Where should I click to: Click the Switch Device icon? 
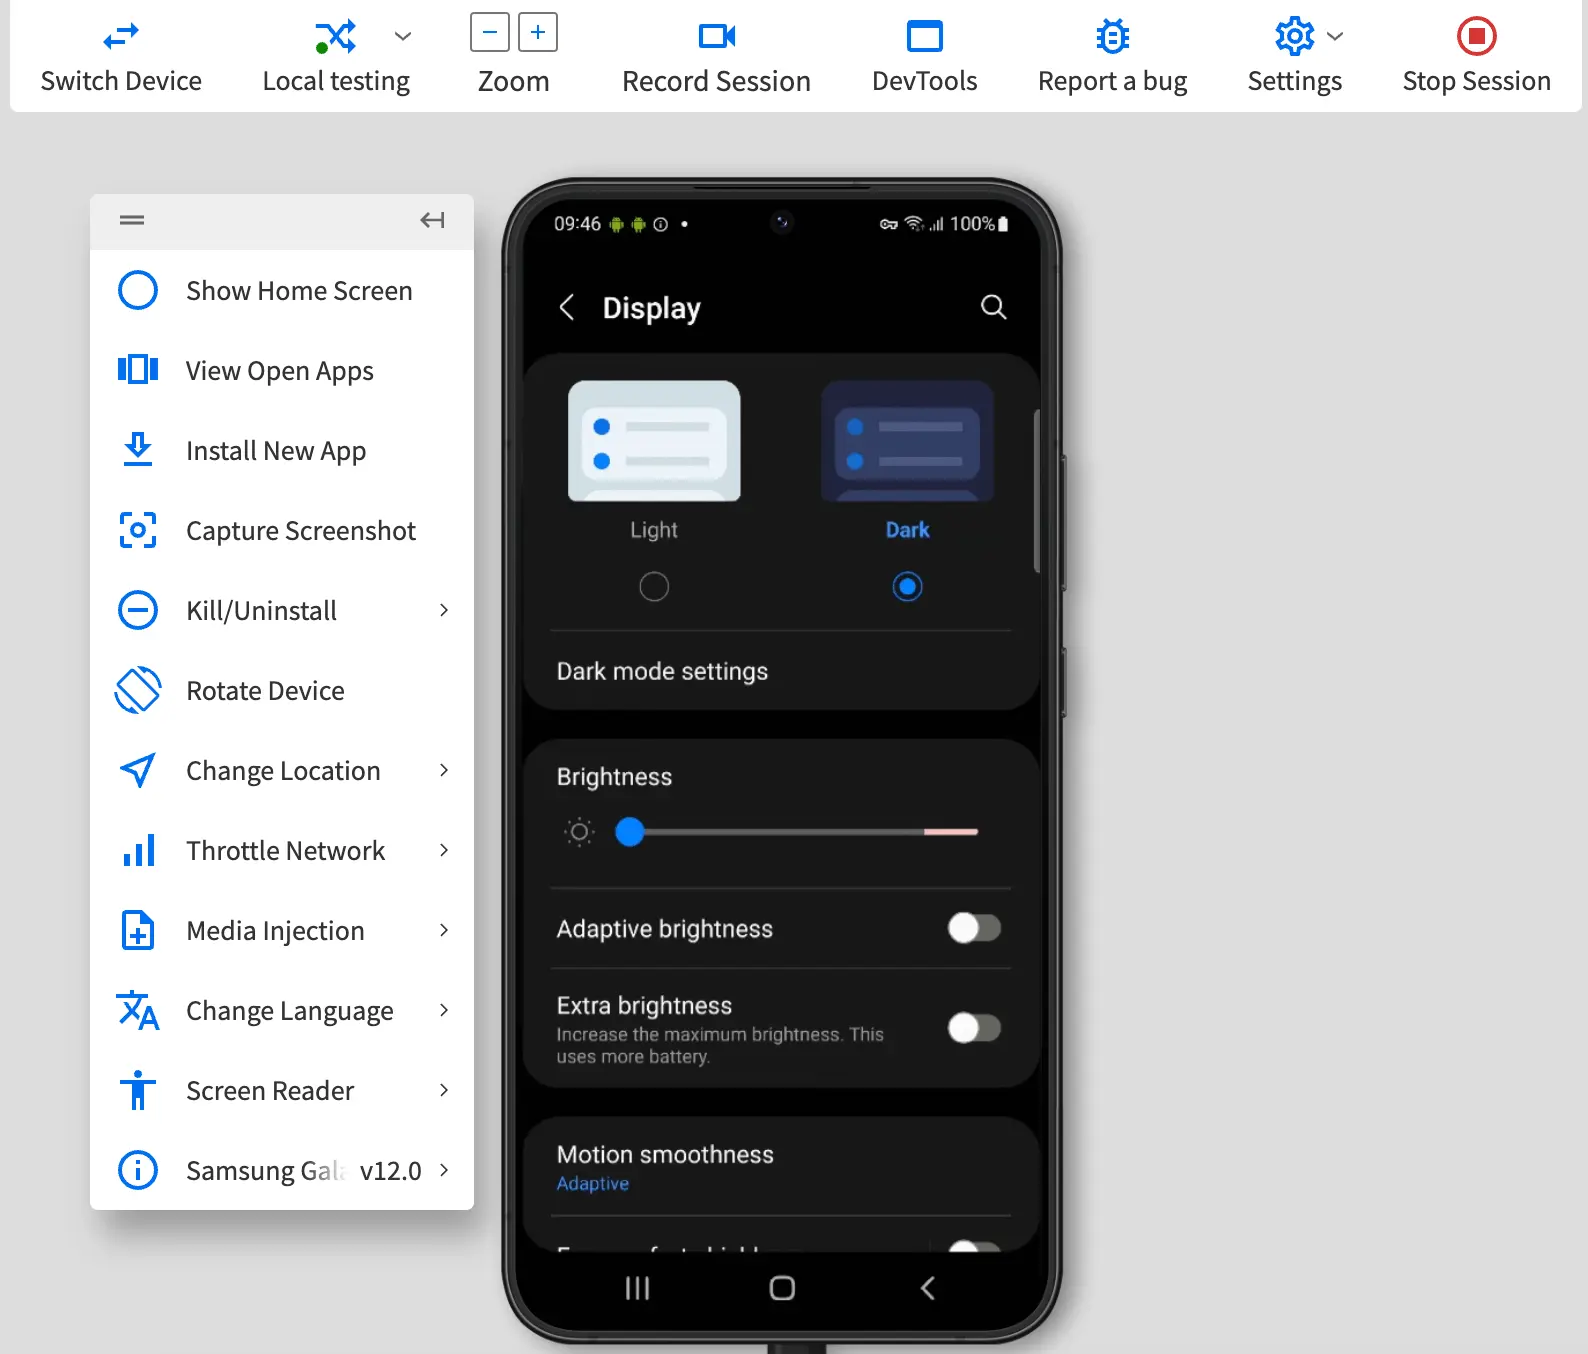click(x=121, y=37)
